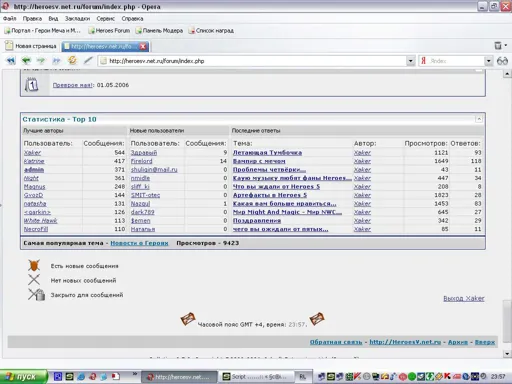Open new user Firelord profile
This screenshot has height=384, width=512.
point(141,161)
